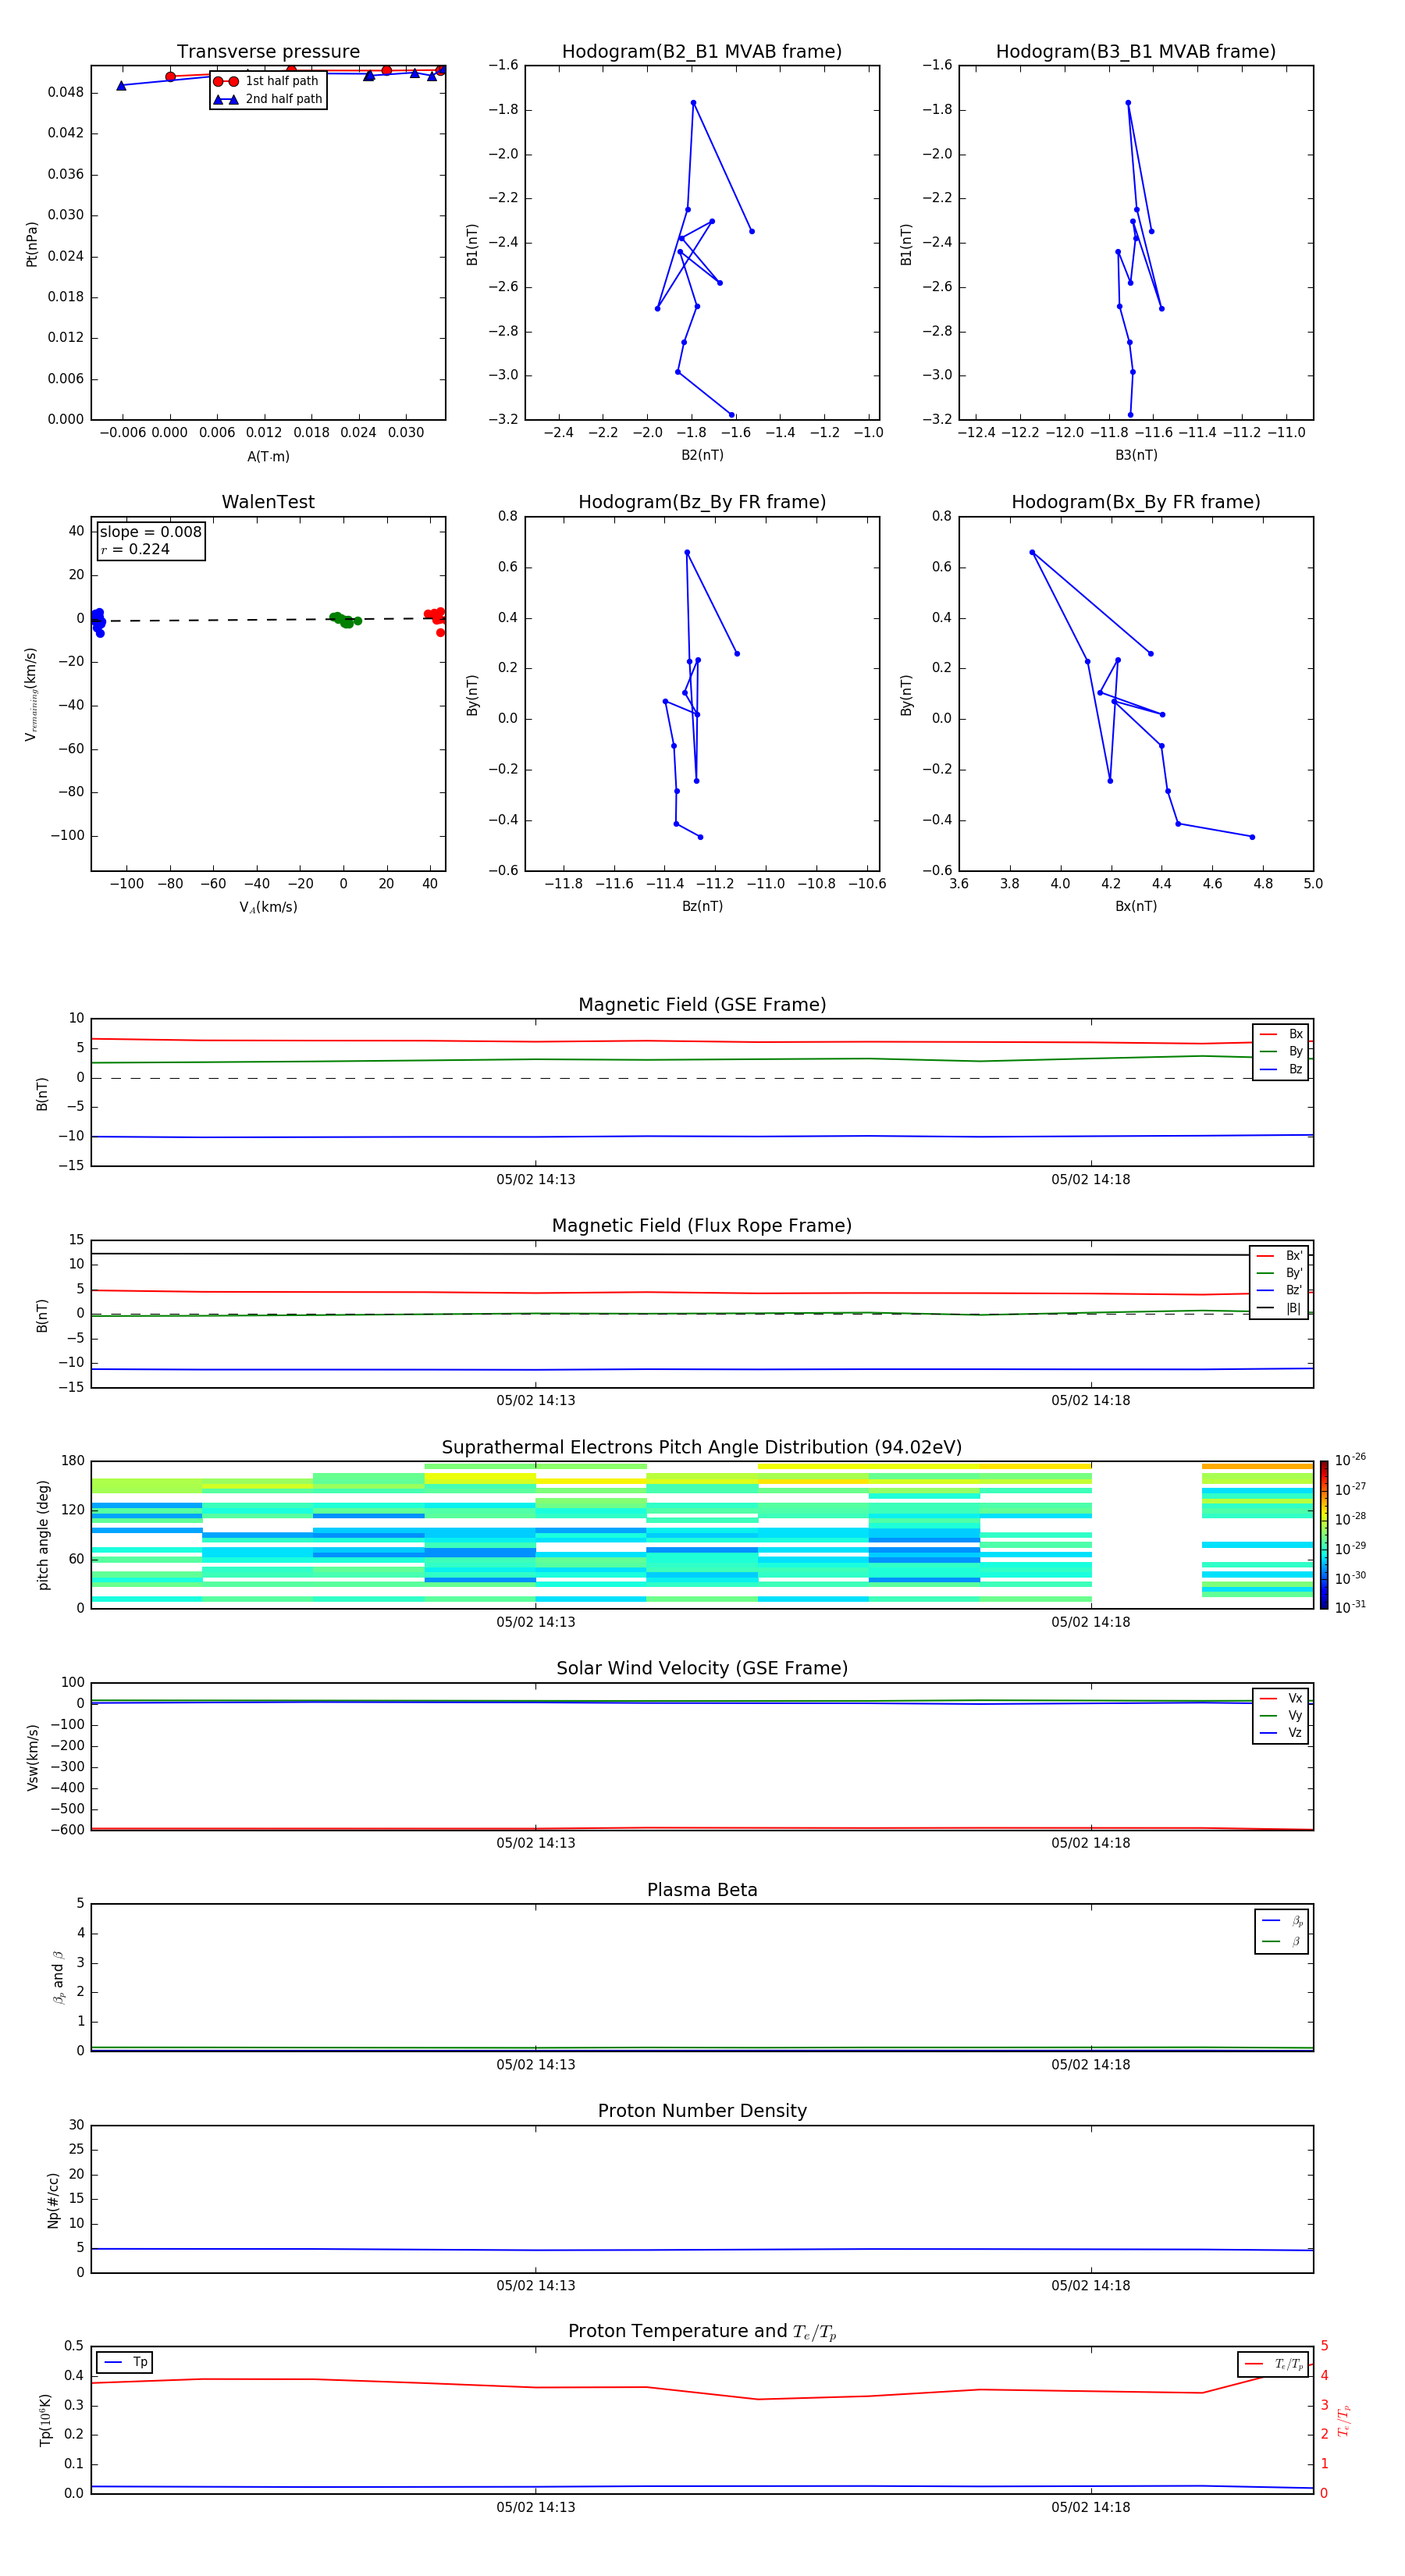Select Bz in the GSE magnetic field legend
1405x2576 pixels.
pos(1281,1069)
